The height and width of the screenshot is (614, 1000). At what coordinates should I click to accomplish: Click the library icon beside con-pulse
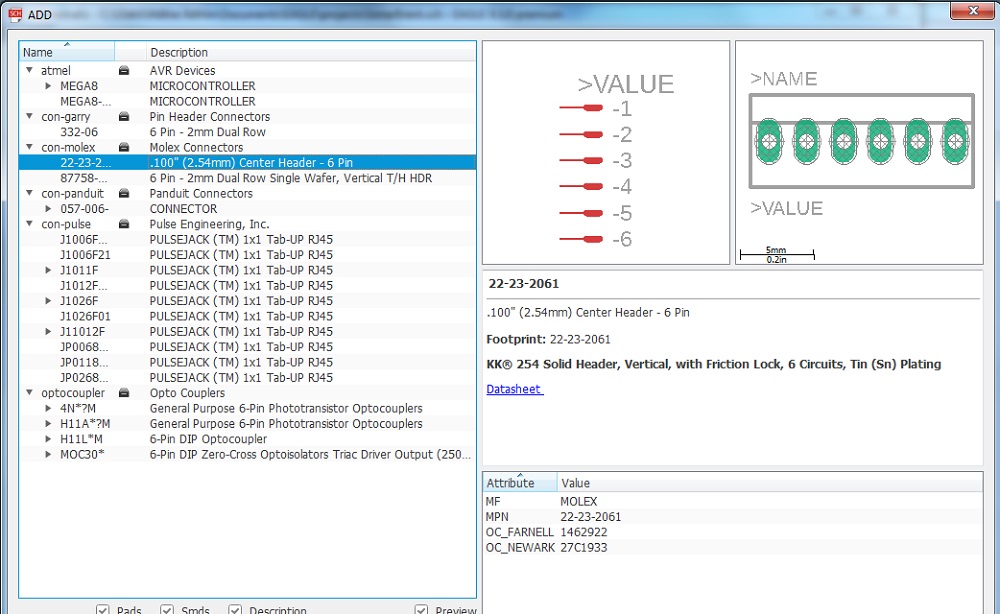[124, 224]
